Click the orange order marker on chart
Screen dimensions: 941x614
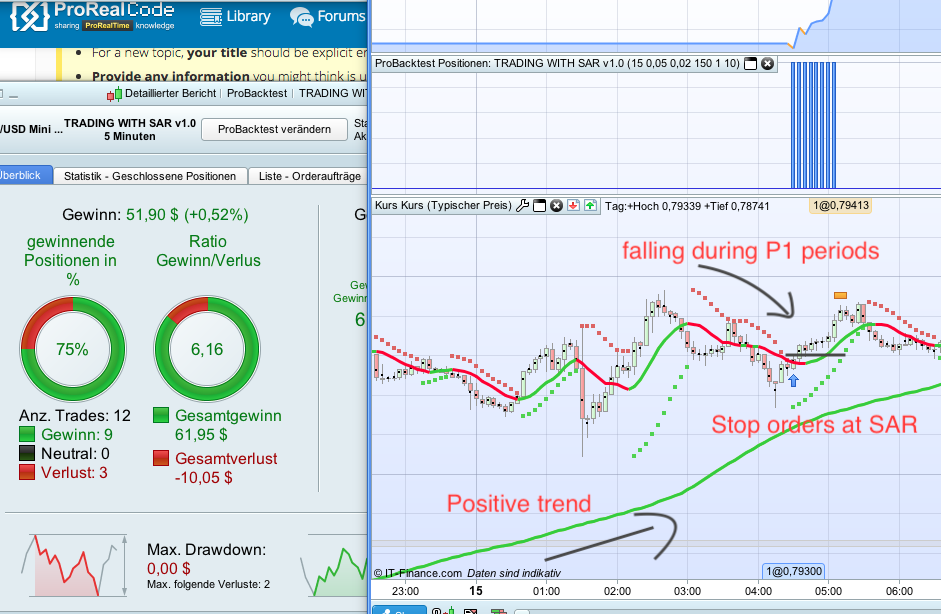(x=840, y=295)
